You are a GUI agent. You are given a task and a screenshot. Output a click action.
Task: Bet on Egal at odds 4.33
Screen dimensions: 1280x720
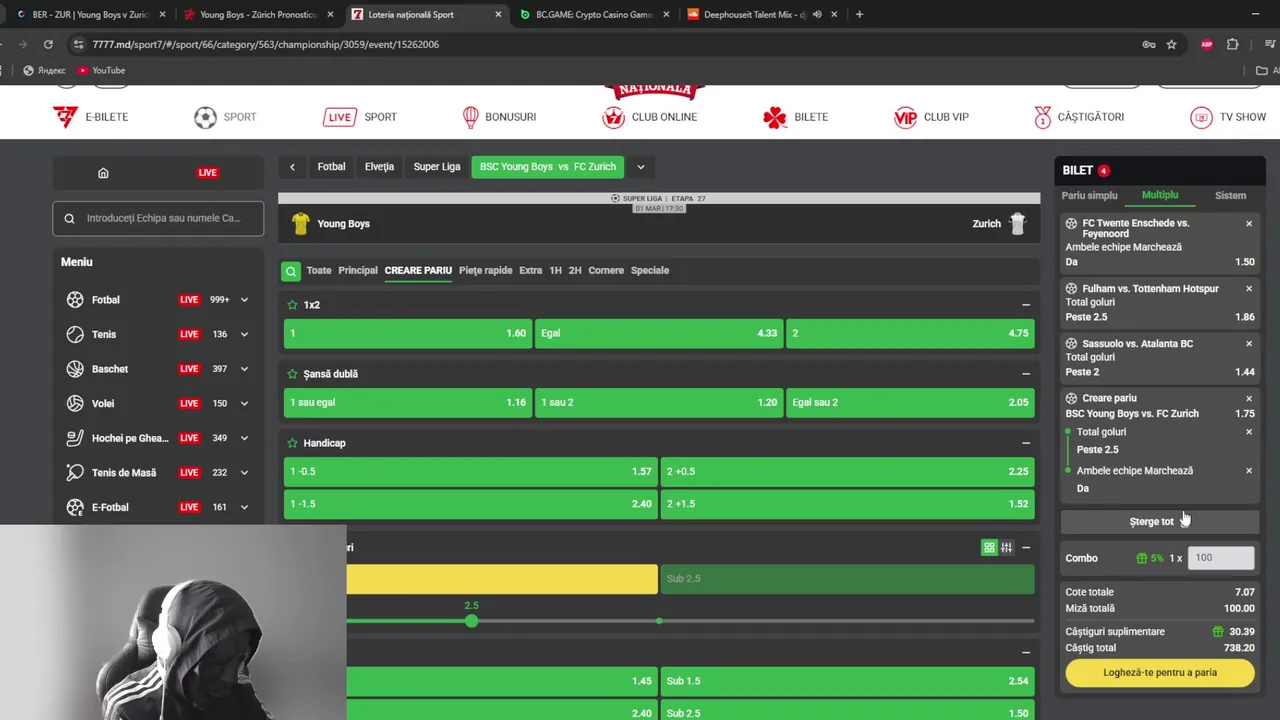659,333
